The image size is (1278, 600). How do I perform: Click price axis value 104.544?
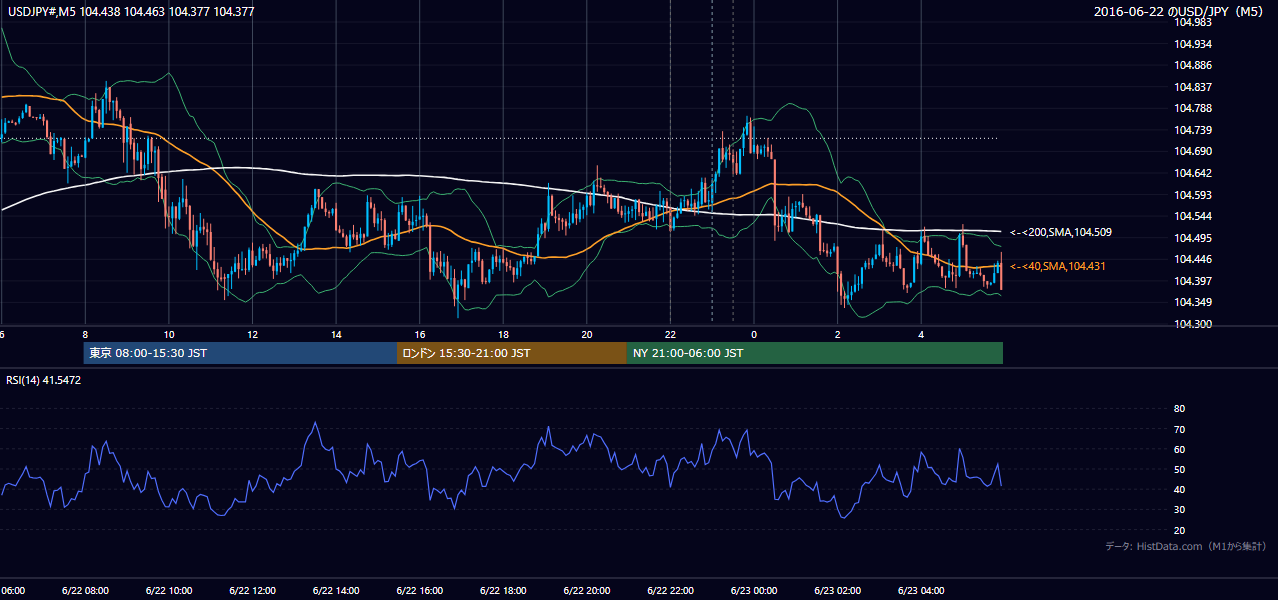1193,216
